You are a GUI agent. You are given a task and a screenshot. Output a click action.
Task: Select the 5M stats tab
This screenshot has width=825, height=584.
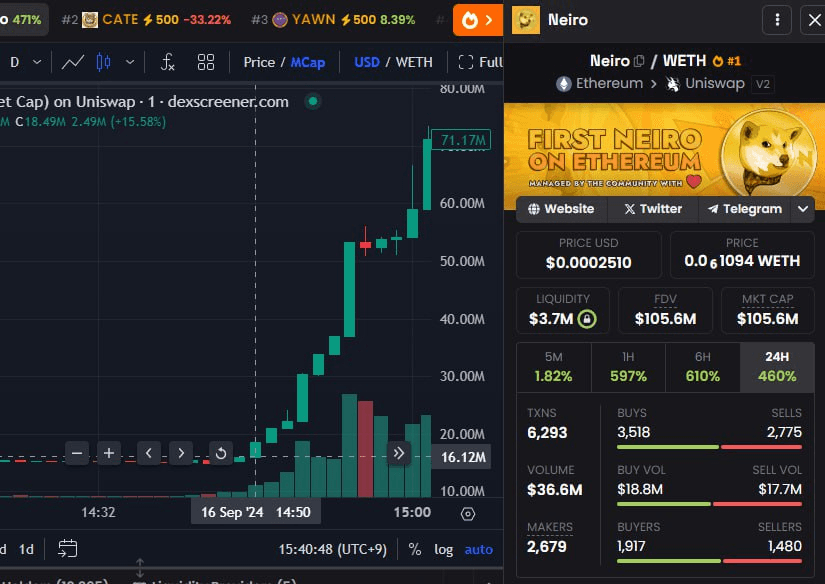(x=554, y=367)
